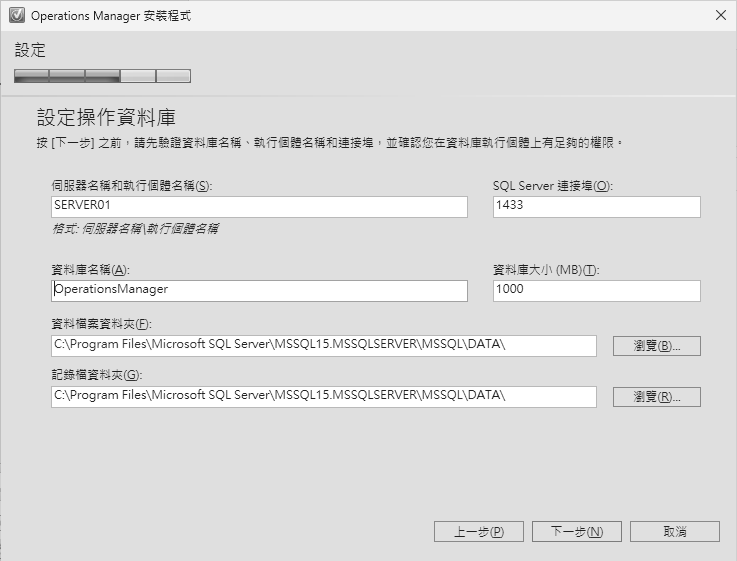Close the Operations Manager setup window

pyautogui.click(x=721, y=15)
